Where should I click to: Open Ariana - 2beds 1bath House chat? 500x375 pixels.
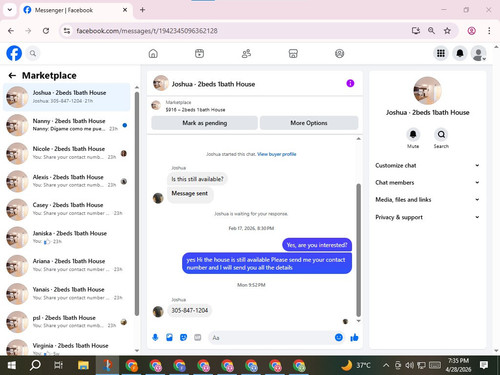pos(67,265)
